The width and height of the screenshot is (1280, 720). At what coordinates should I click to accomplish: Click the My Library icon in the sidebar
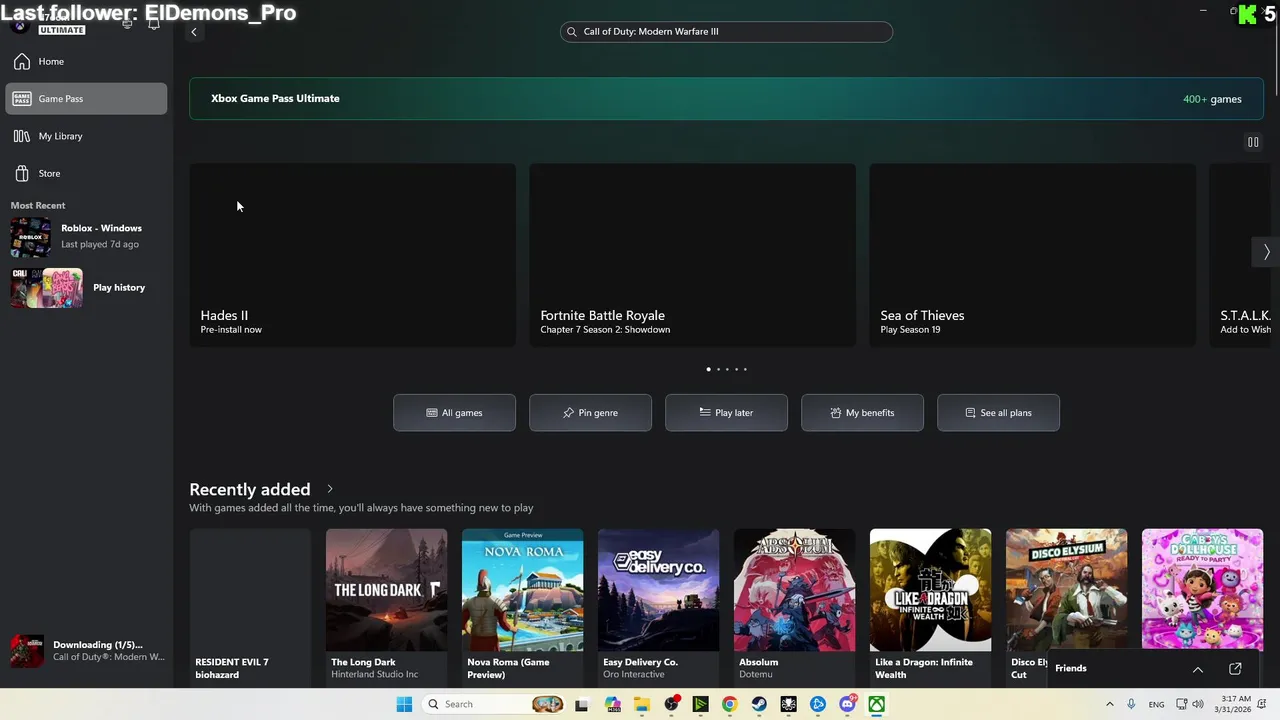(x=22, y=136)
